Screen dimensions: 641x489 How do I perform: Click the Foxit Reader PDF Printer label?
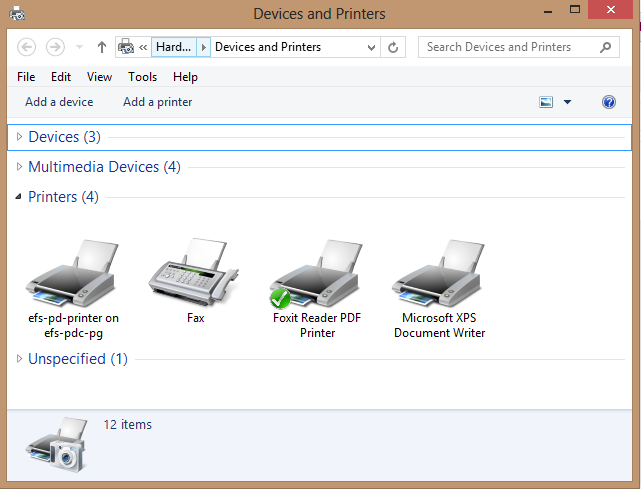[317, 325]
